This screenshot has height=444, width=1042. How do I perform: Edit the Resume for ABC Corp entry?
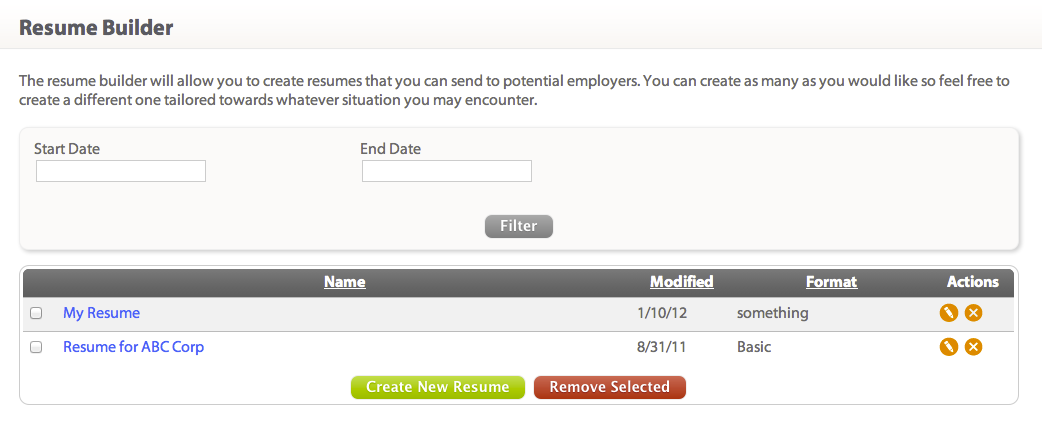(x=949, y=347)
